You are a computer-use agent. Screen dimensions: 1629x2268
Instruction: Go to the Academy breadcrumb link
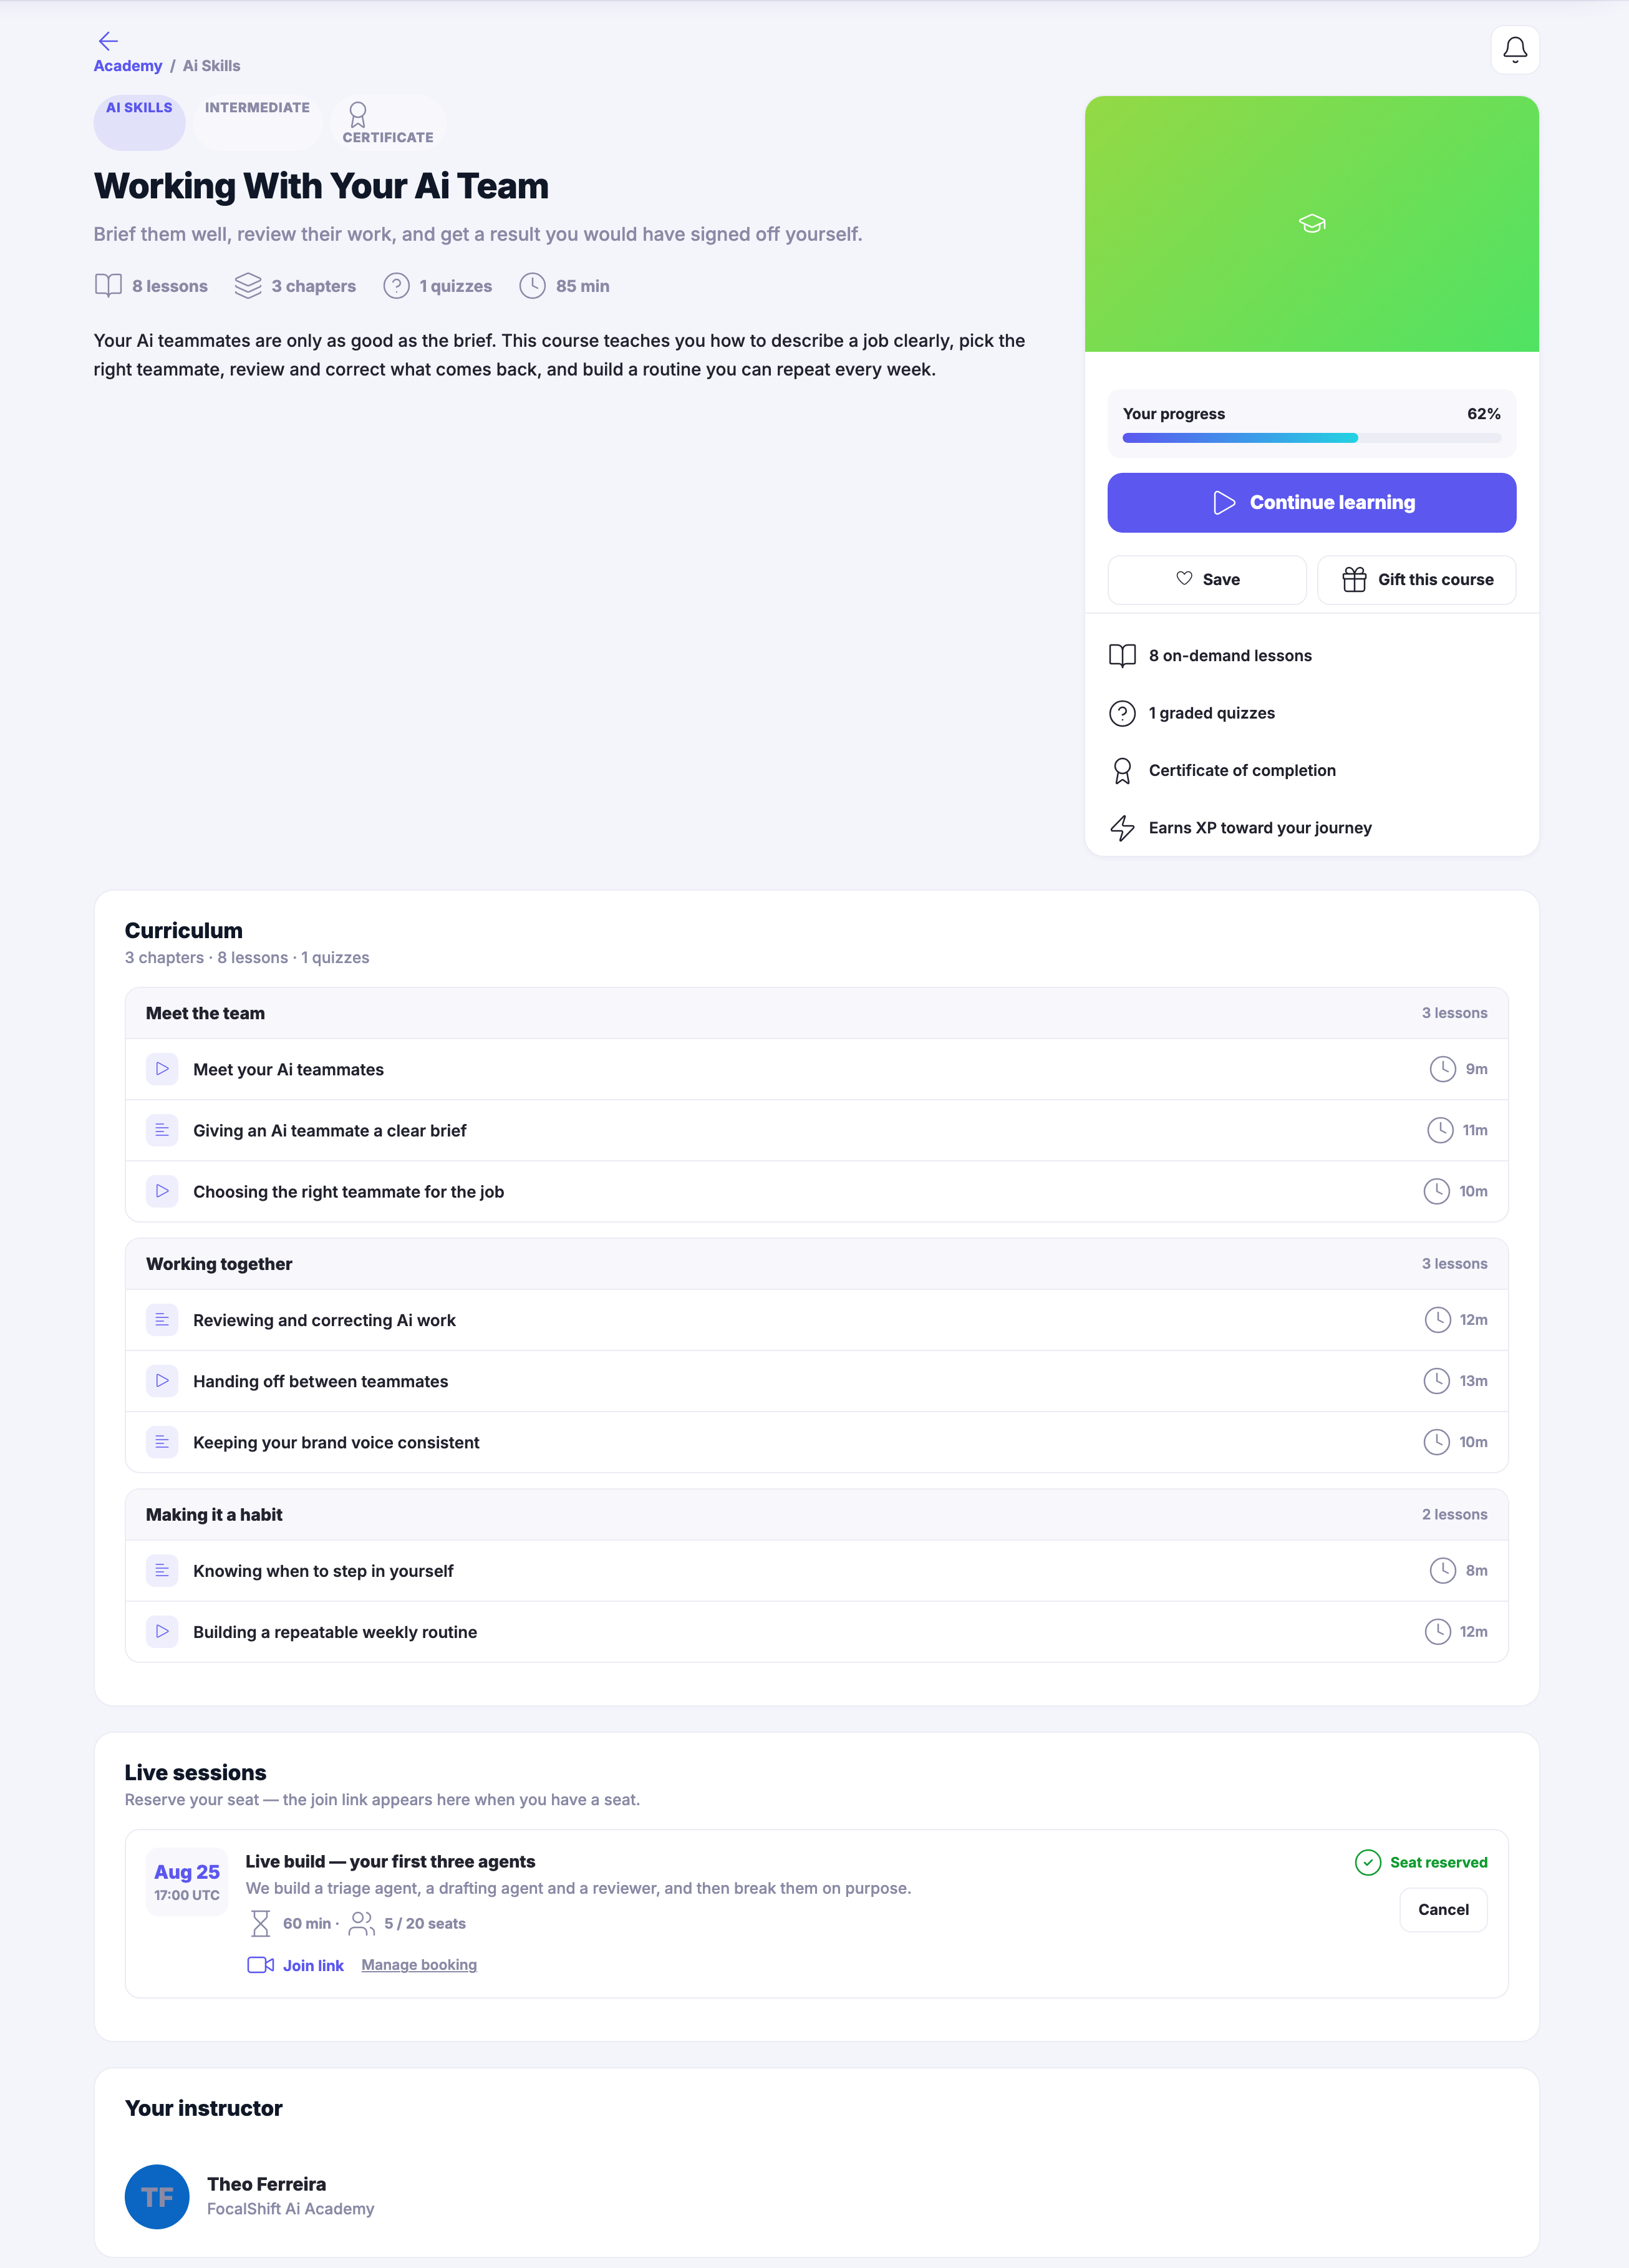click(x=128, y=66)
